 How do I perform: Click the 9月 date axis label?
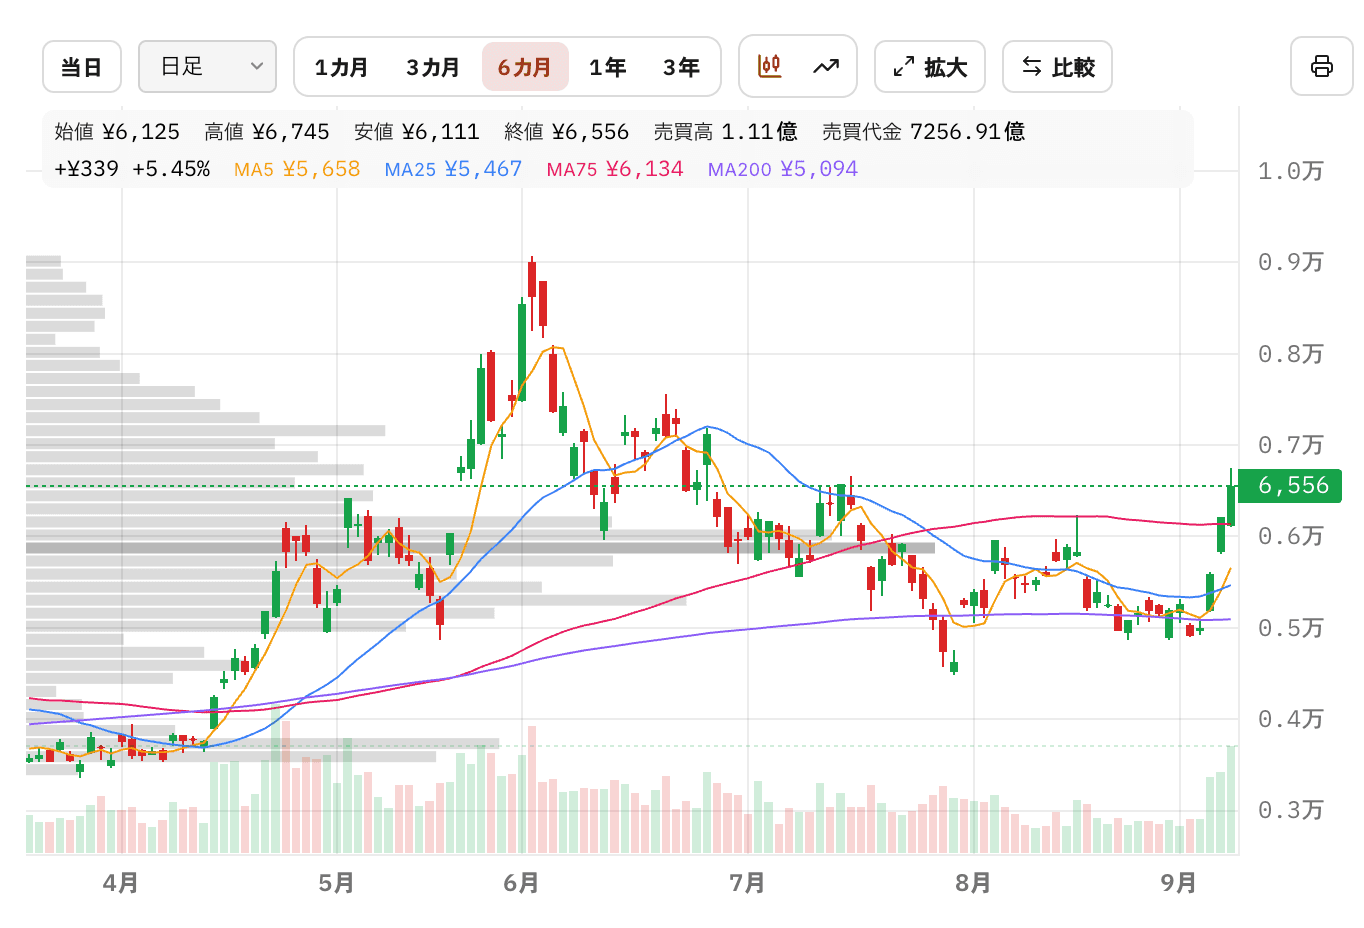[x=1179, y=883]
